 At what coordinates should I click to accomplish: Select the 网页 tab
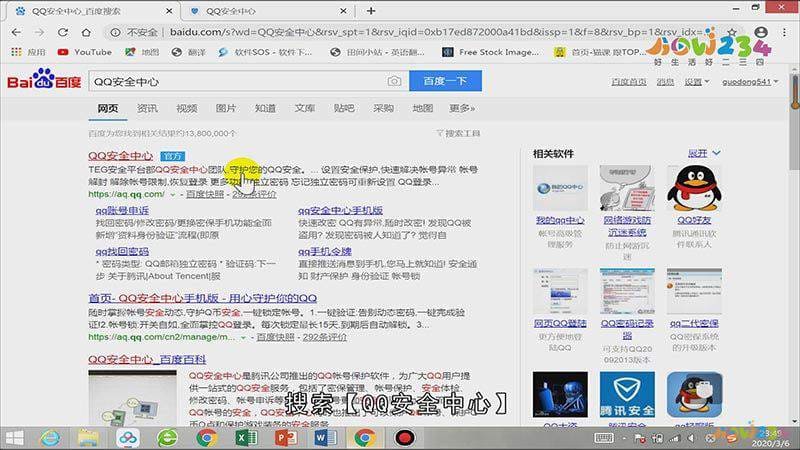[108, 108]
